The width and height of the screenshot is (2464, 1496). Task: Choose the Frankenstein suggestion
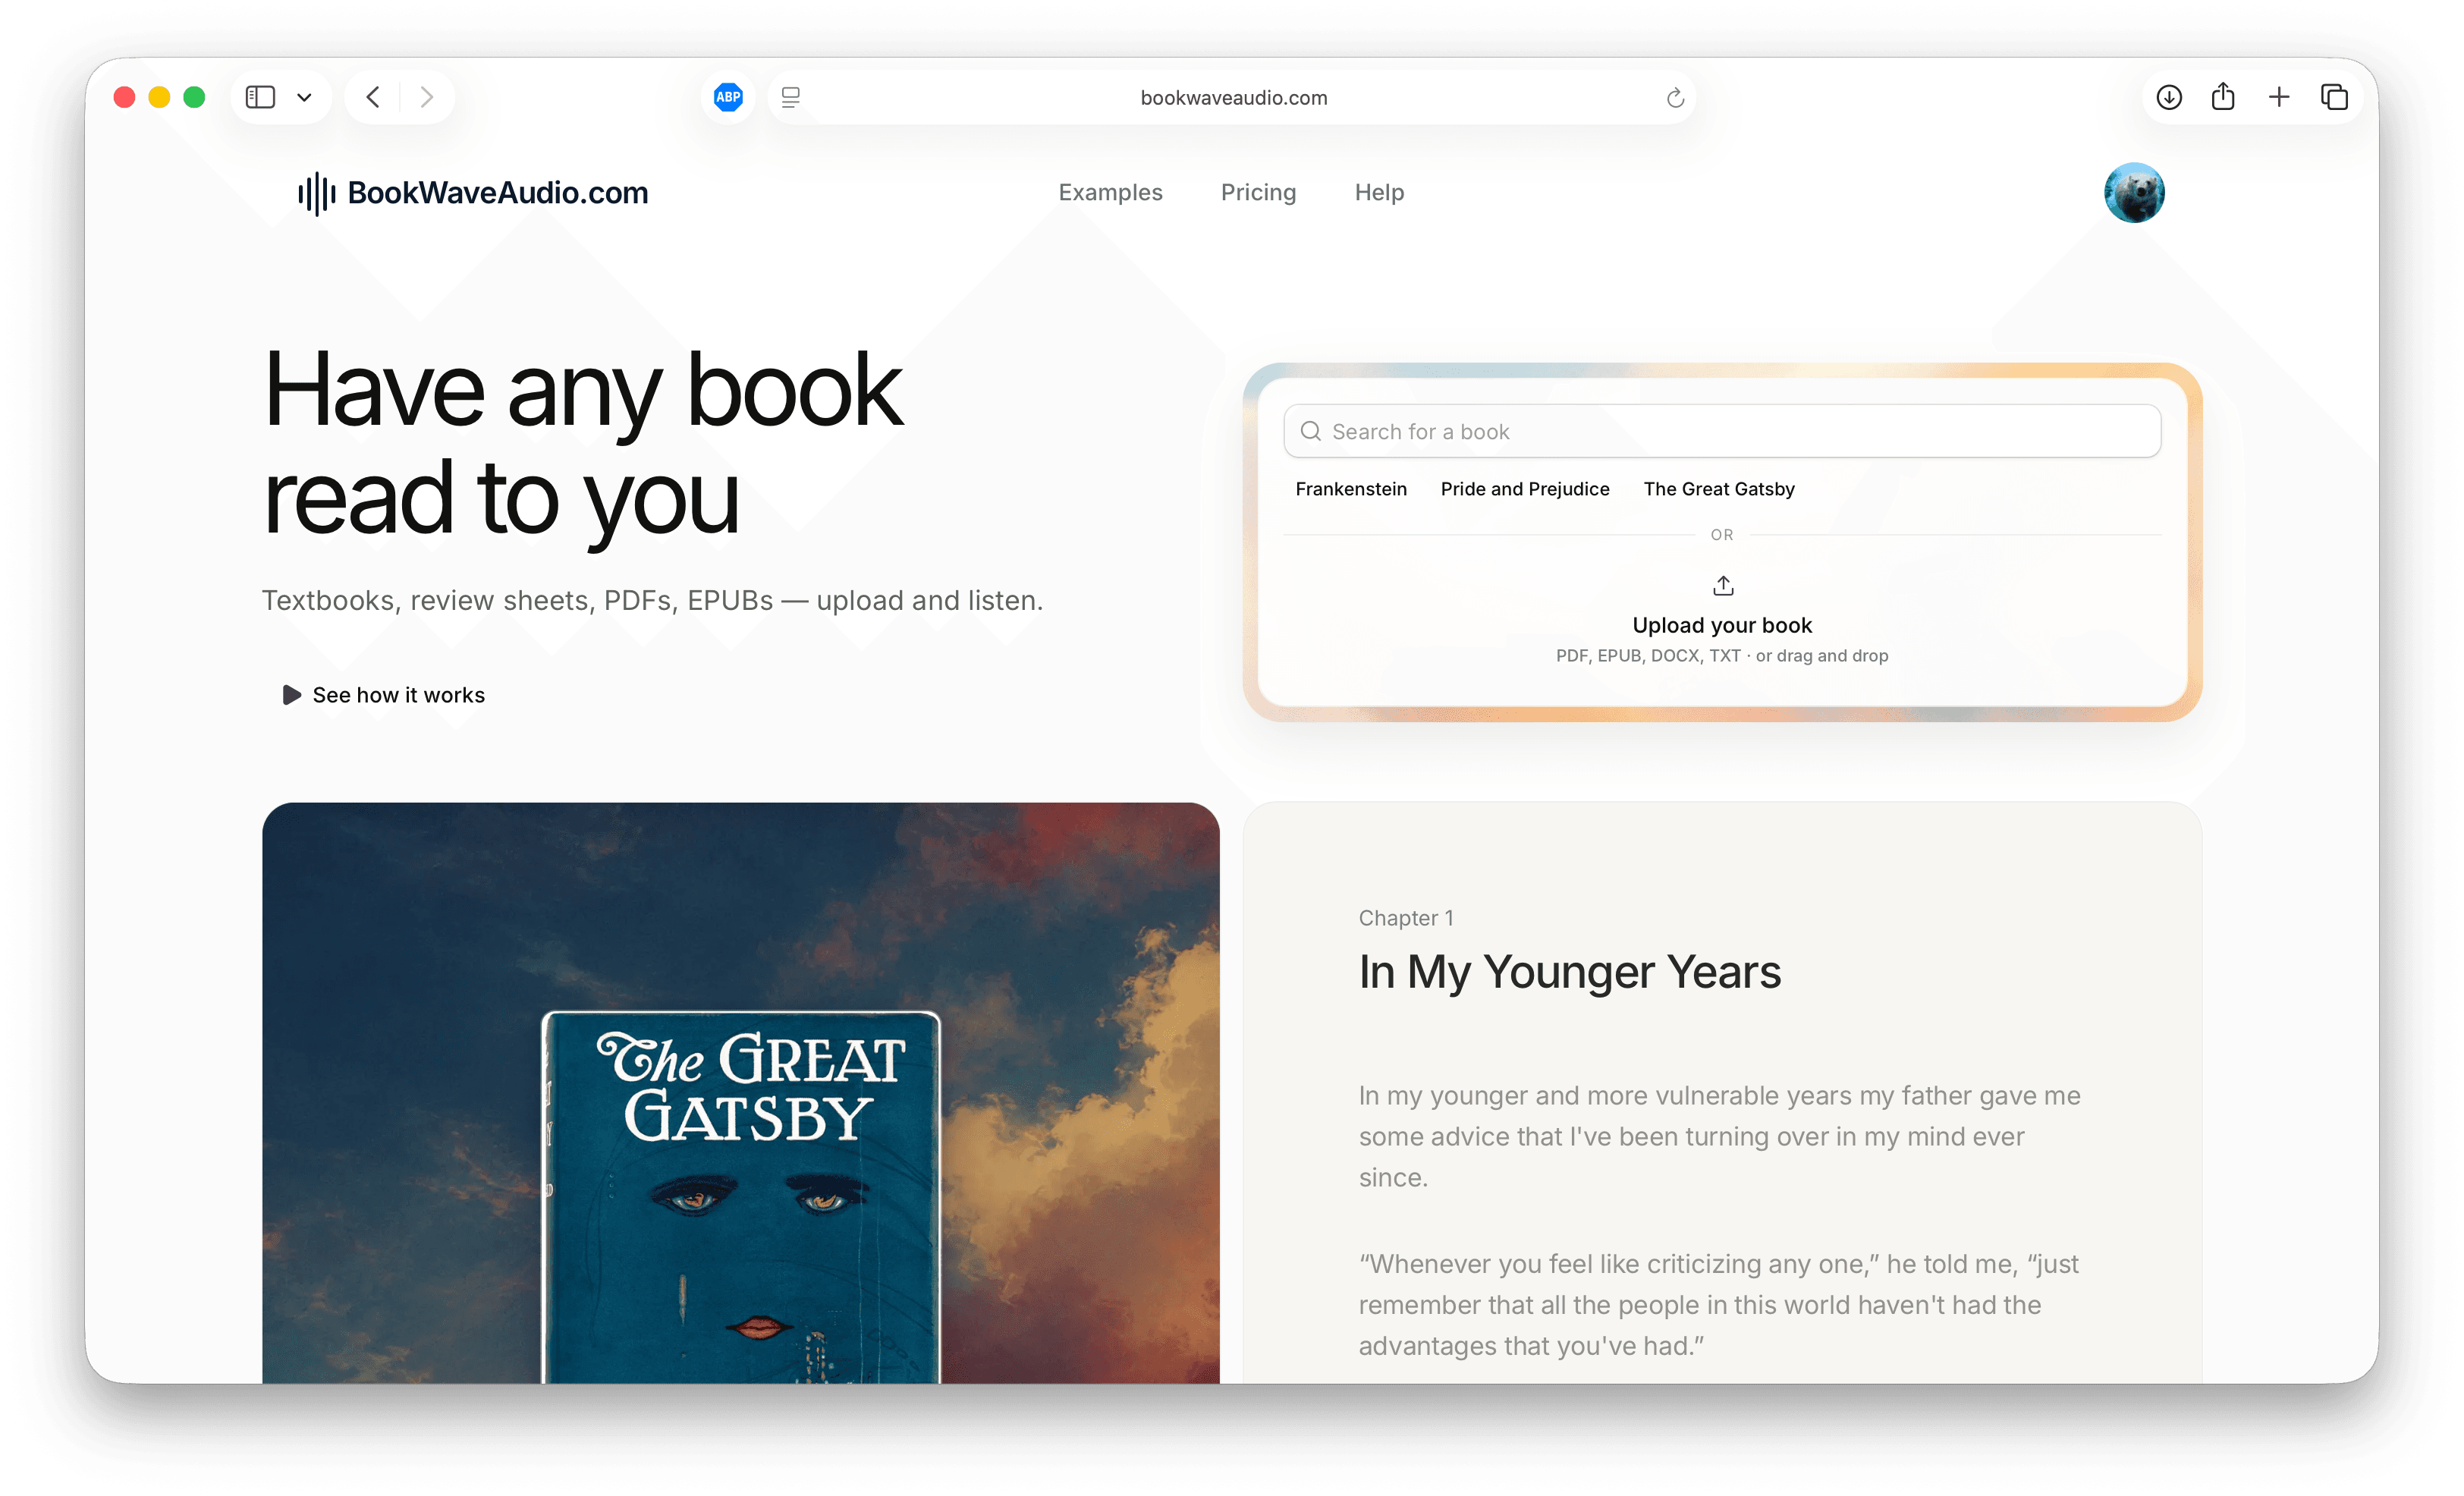coord(1350,489)
